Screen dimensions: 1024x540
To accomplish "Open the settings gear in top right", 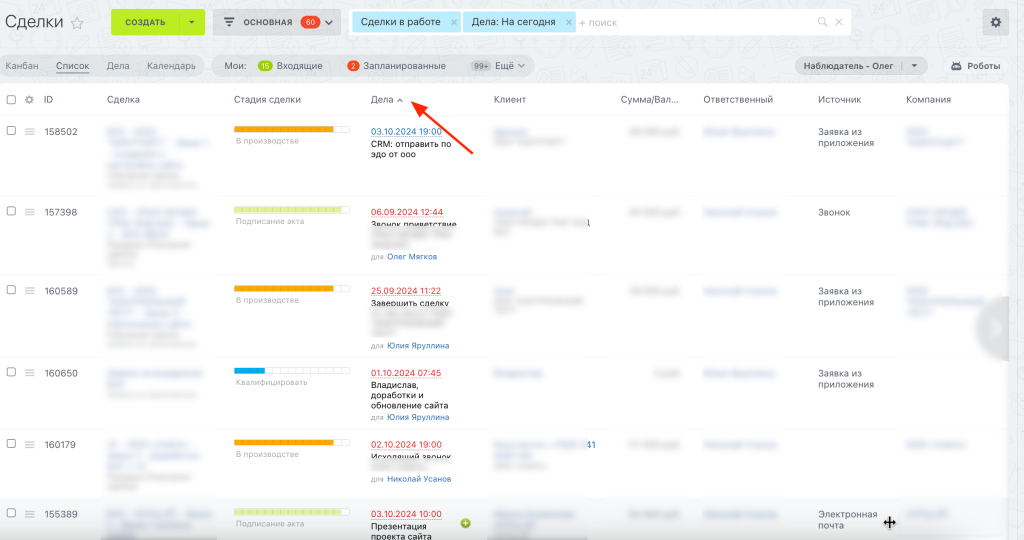I will pyautogui.click(x=995, y=22).
